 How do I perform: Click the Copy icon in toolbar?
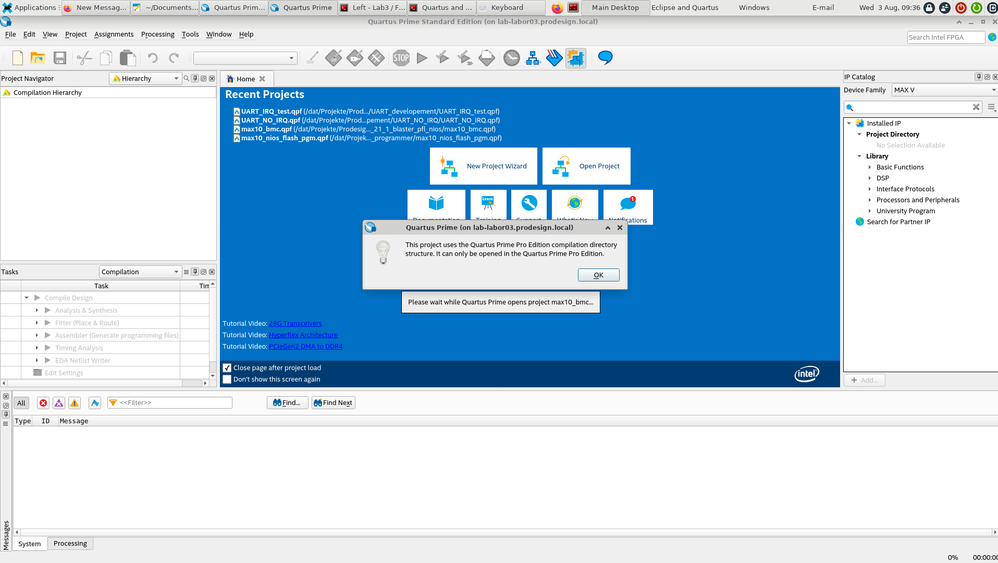point(106,58)
